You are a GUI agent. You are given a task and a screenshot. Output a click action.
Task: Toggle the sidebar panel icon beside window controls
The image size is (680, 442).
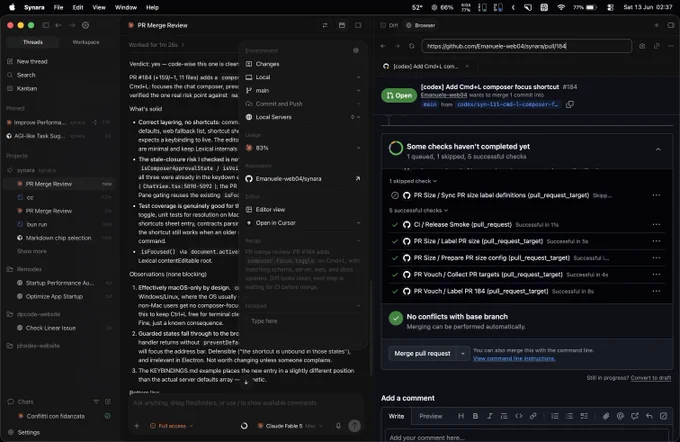[46, 25]
